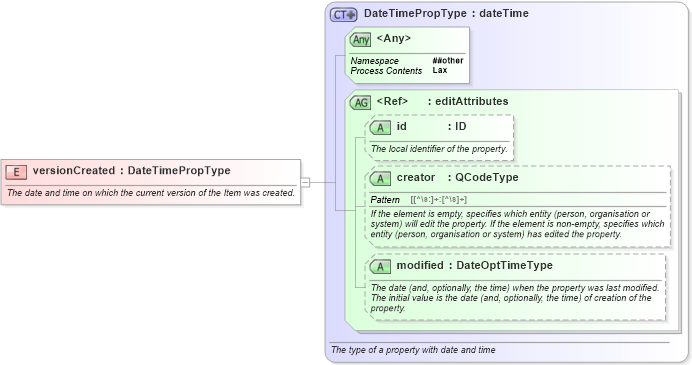The width and height of the screenshot is (692, 365).
Task: Click the Any wildcard icon
Action: (361, 40)
